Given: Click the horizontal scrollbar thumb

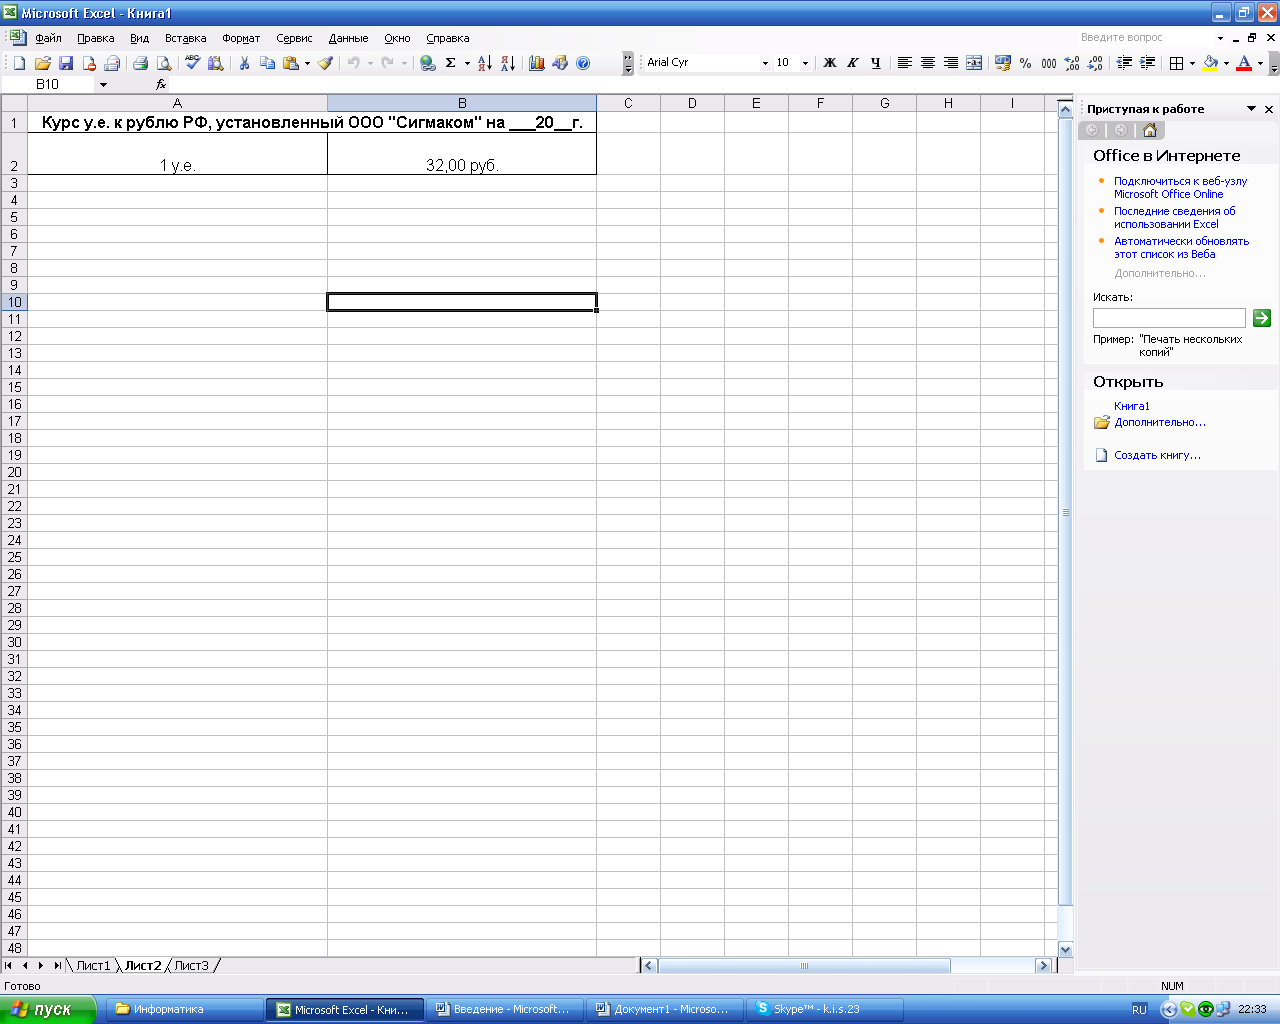Looking at the screenshot, I should click(x=804, y=966).
